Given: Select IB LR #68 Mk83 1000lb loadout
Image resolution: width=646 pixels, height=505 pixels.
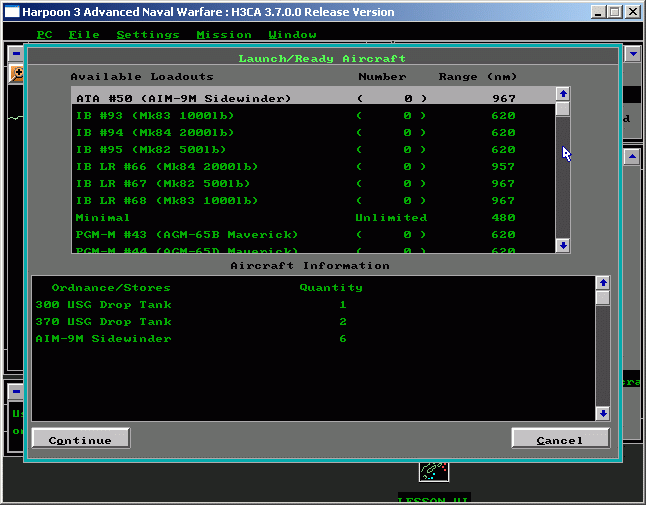Looking at the screenshot, I should click(x=314, y=201).
